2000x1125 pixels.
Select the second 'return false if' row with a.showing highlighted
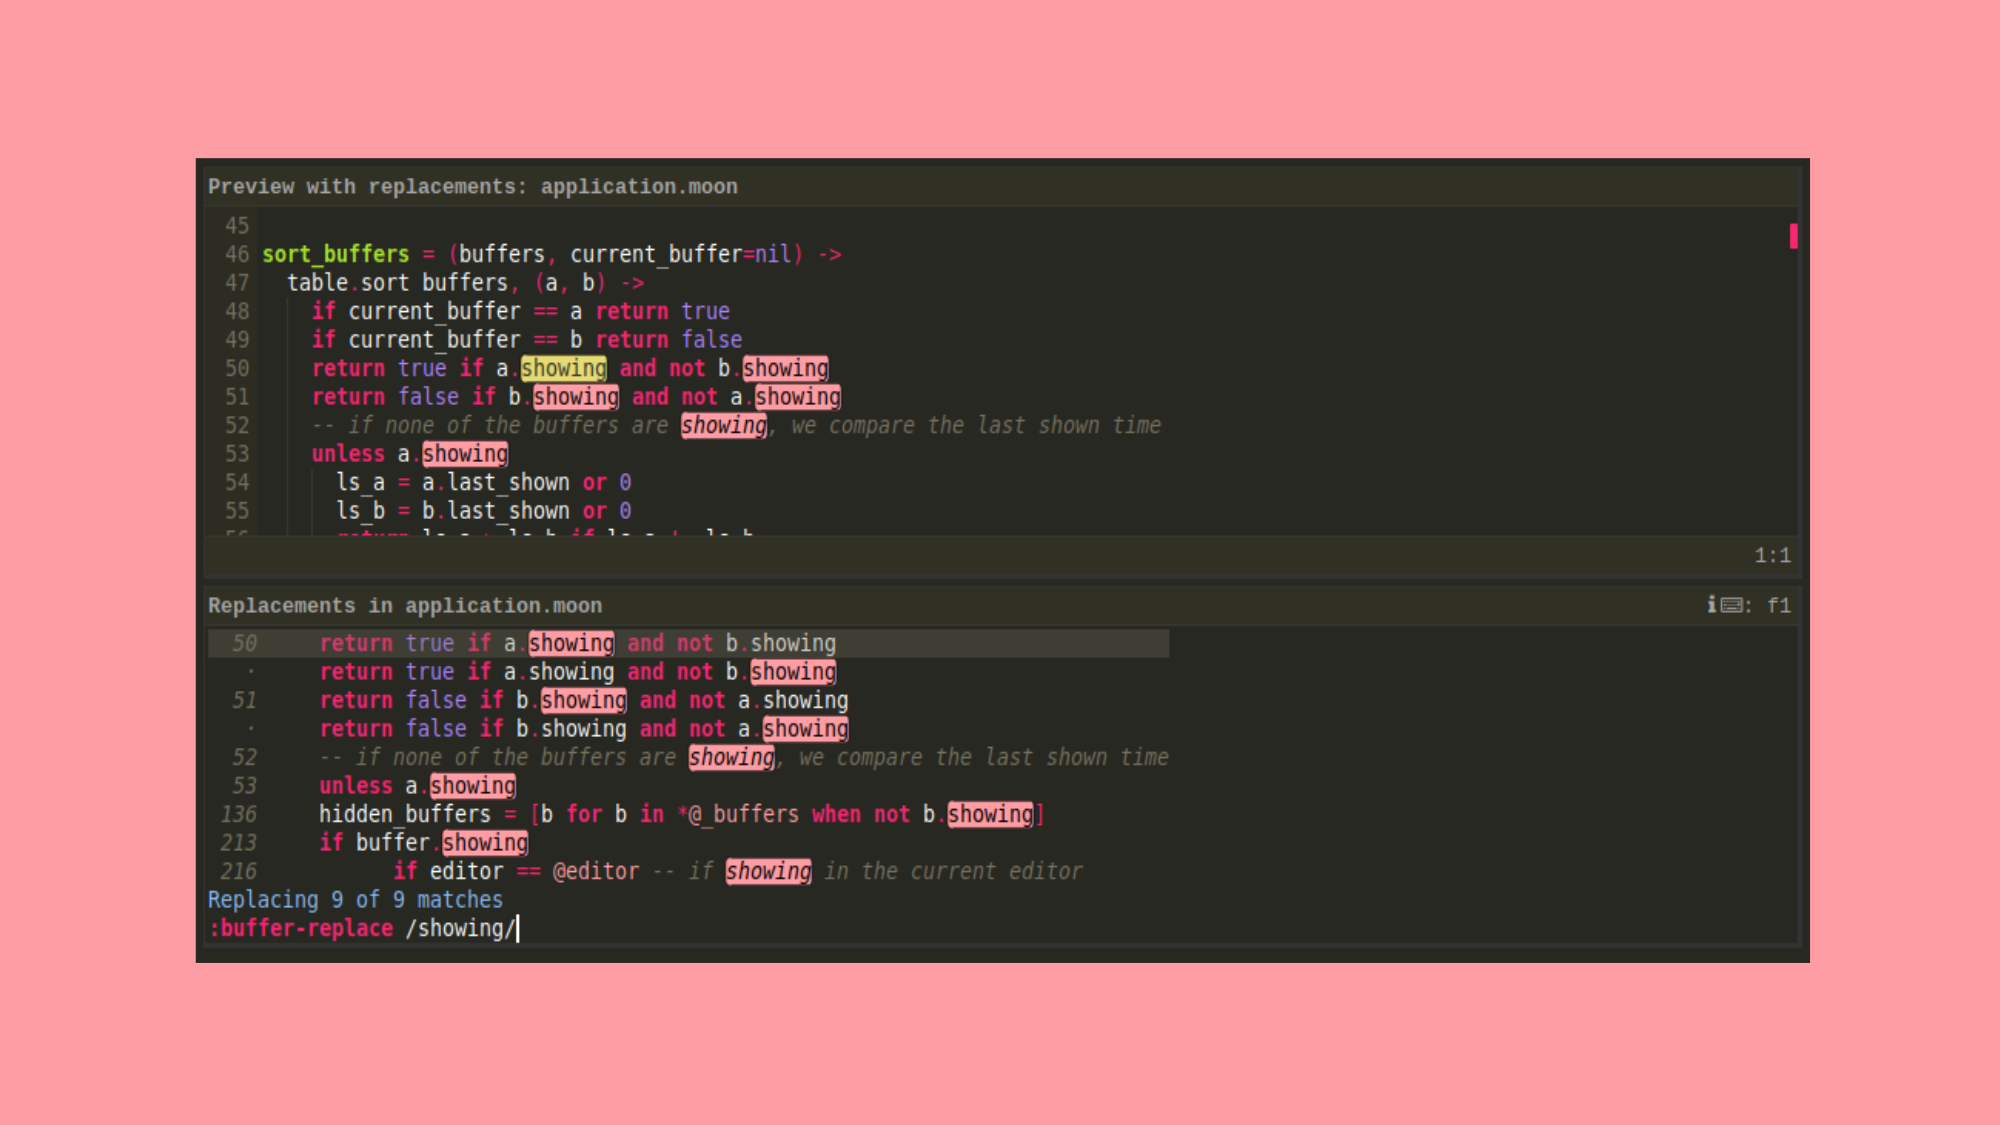pos(688,729)
